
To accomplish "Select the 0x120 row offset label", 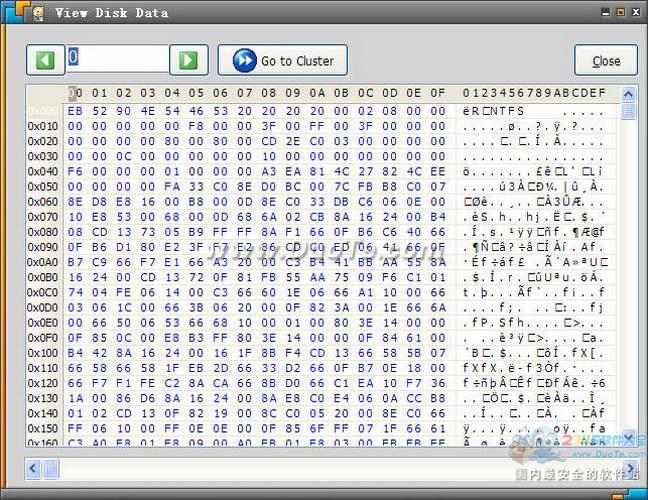I will point(43,383).
